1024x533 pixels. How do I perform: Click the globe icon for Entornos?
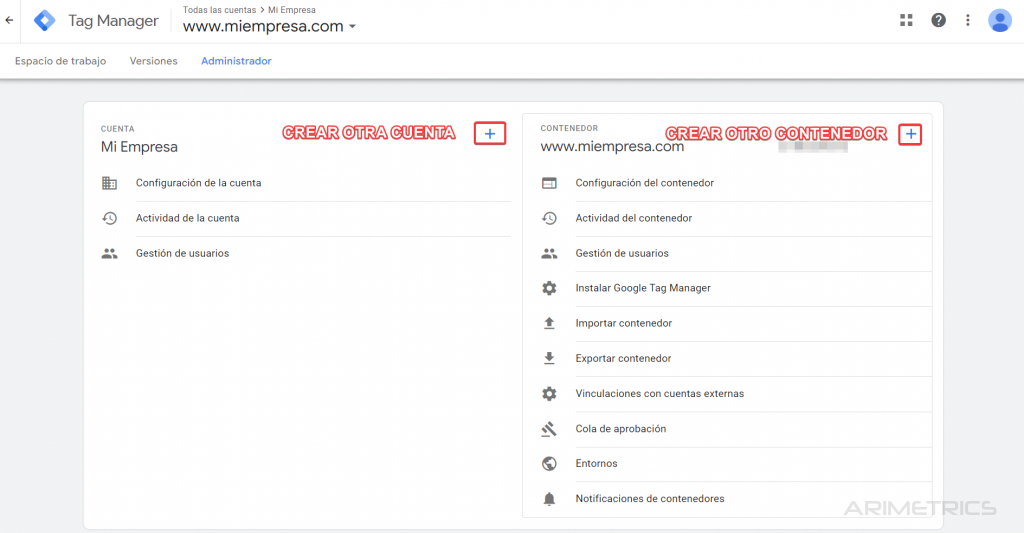click(549, 463)
